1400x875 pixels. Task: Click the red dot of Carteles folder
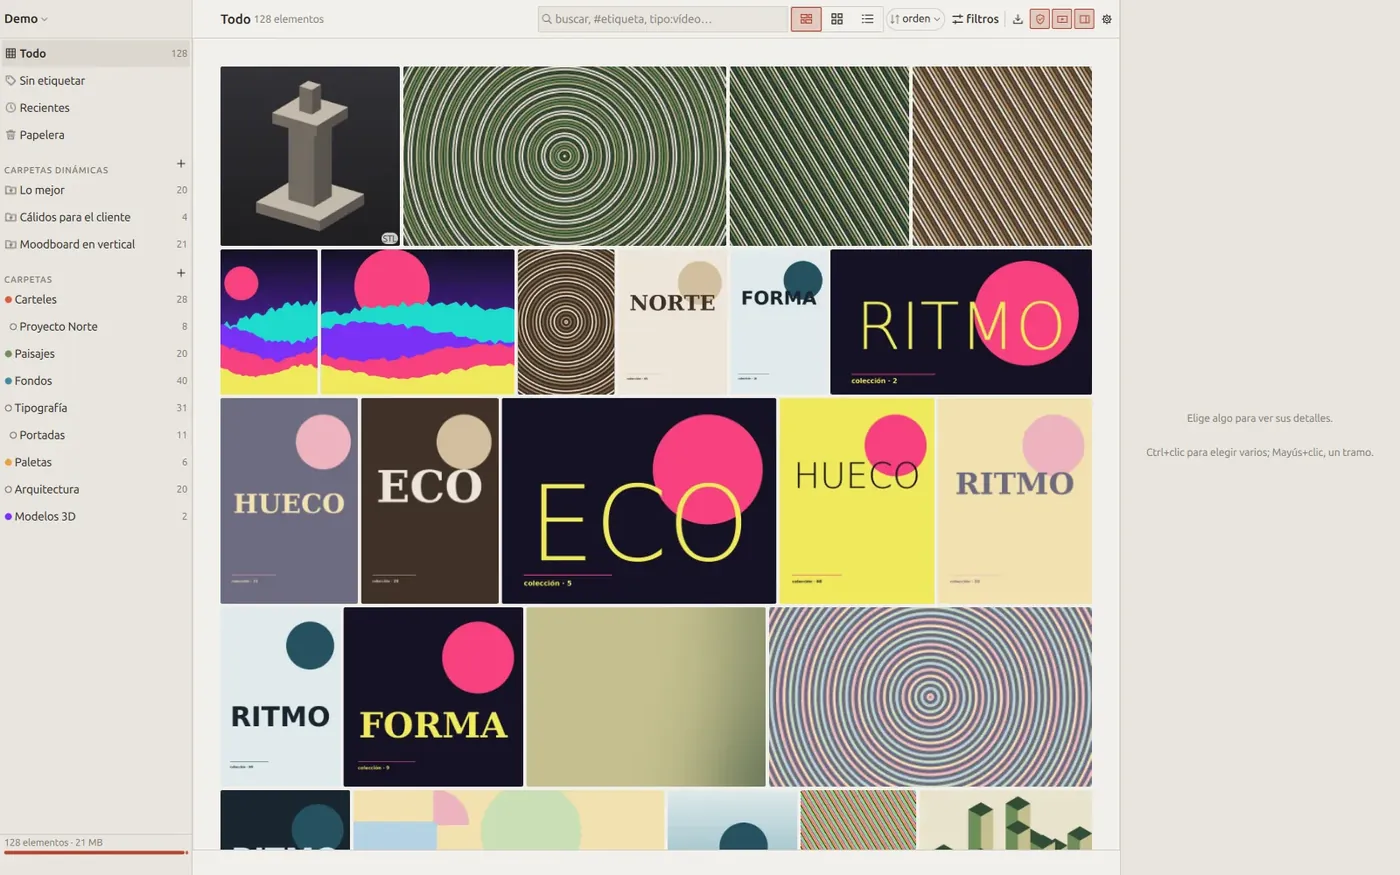tap(8, 300)
